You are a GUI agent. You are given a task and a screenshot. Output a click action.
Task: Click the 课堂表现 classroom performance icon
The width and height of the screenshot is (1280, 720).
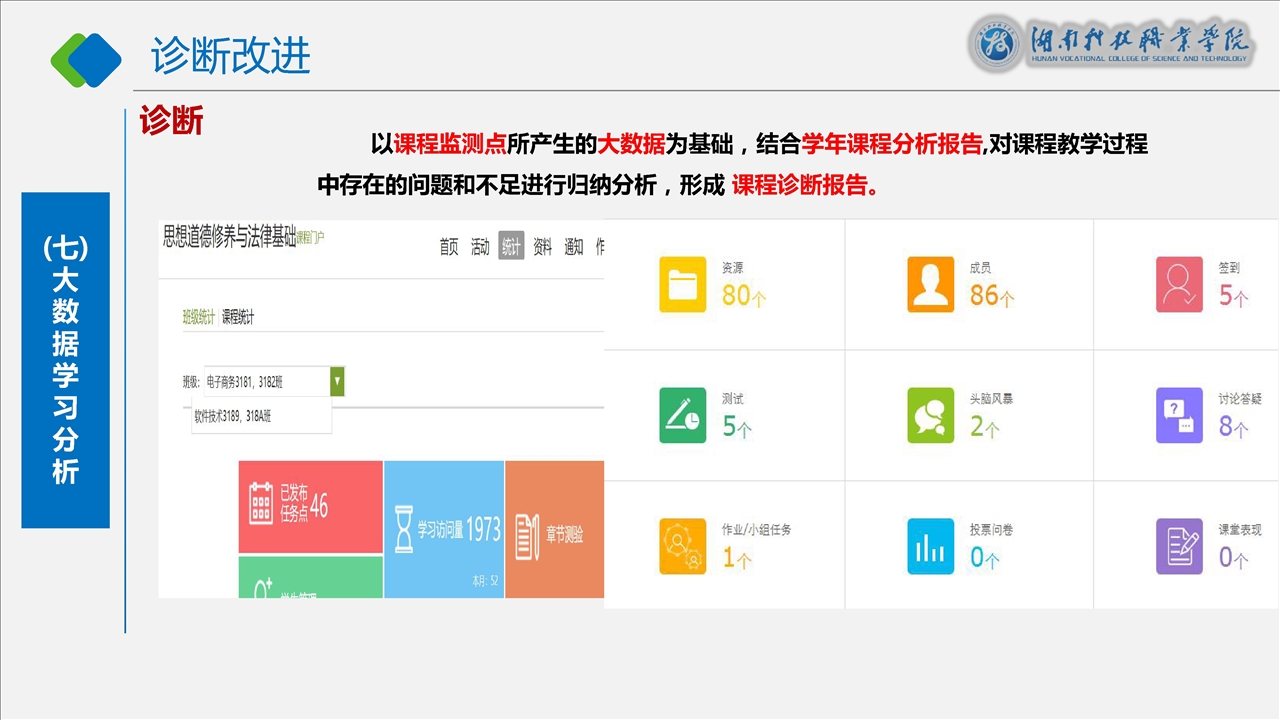(1179, 546)
